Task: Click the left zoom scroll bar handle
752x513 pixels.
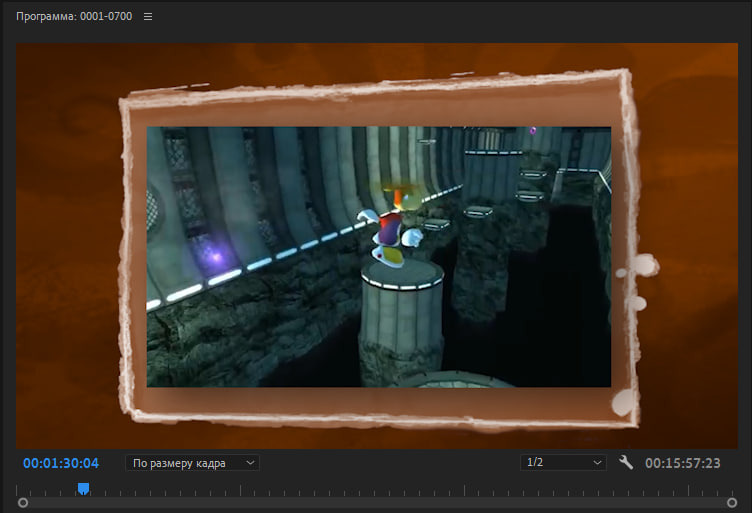Action: coord(23,503)
